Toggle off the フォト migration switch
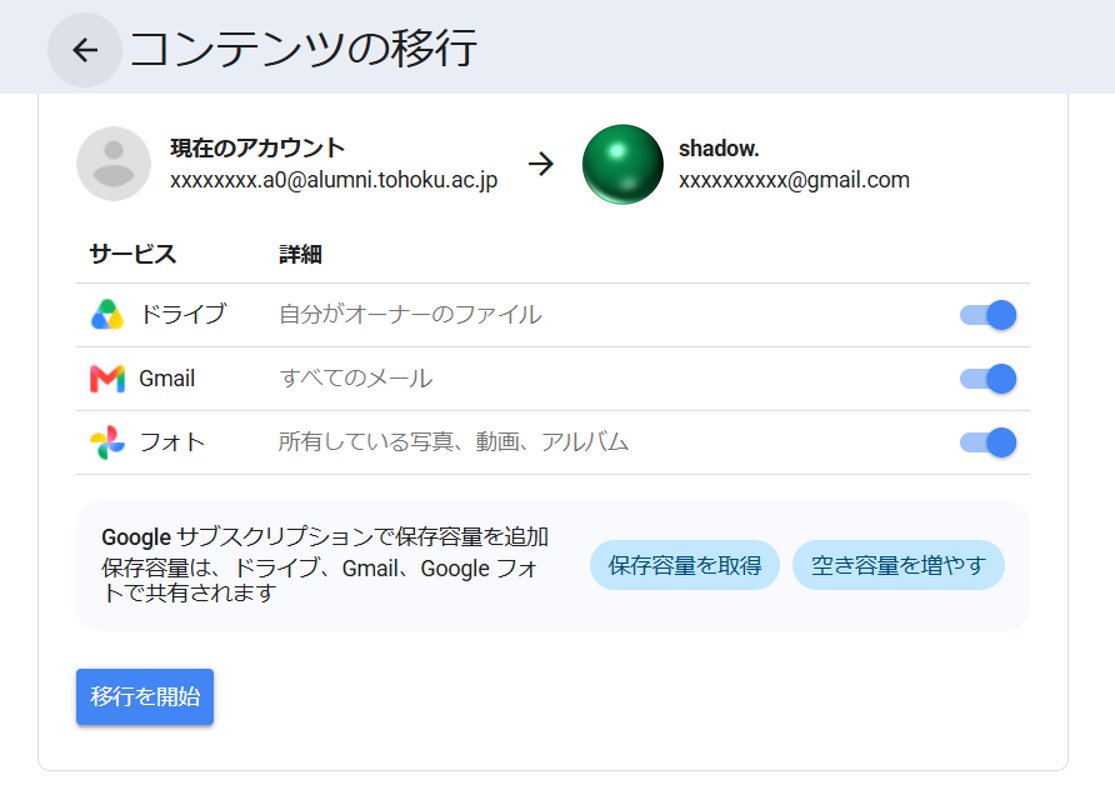Screen dimensions: 1115x790 (x=988, y=442)
